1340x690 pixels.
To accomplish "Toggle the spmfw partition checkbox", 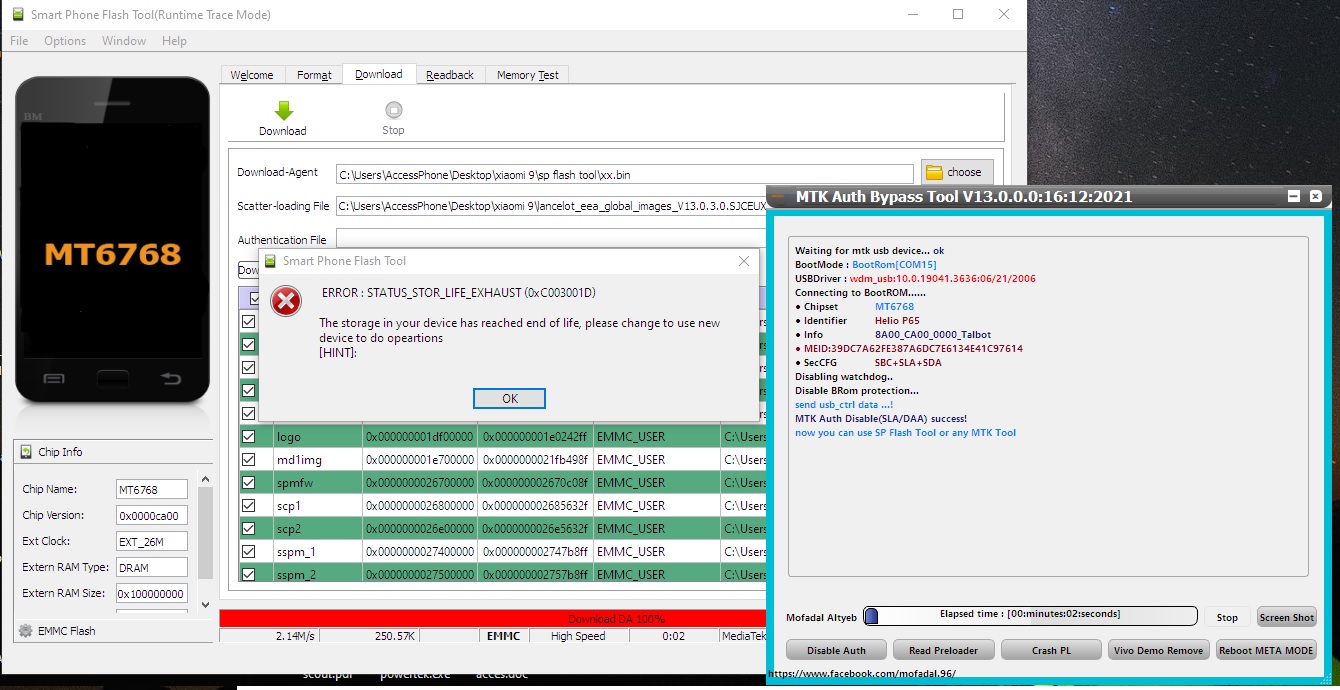I will 249,483.
